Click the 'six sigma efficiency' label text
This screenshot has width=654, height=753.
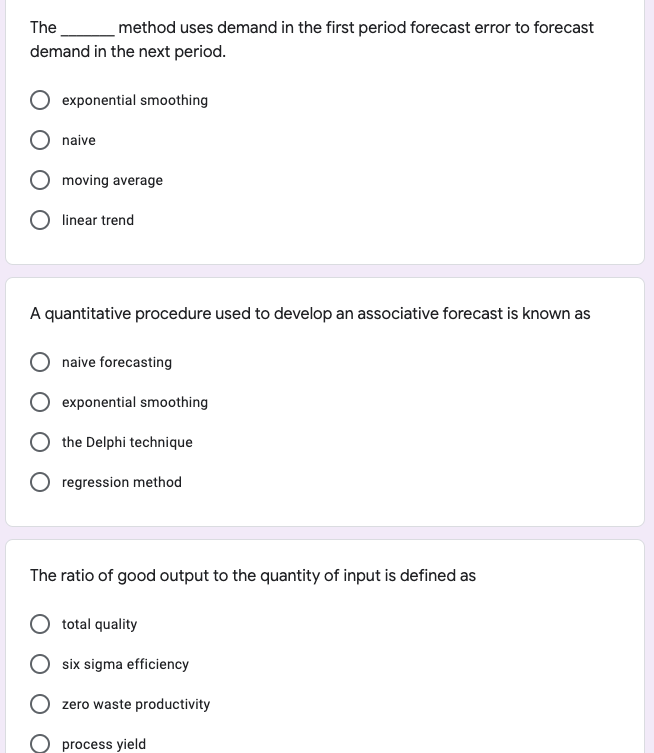coord(125,664)
